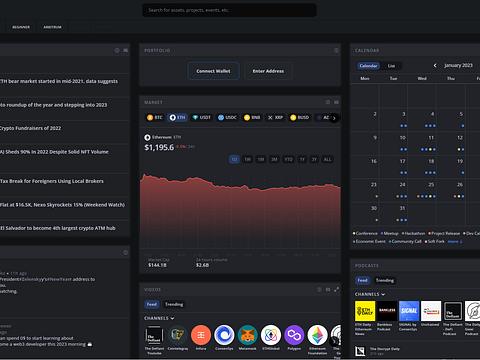Viewport: 480px width, 360px height.
Task: Click the January 2023 month selector
Action: (458, 65)
